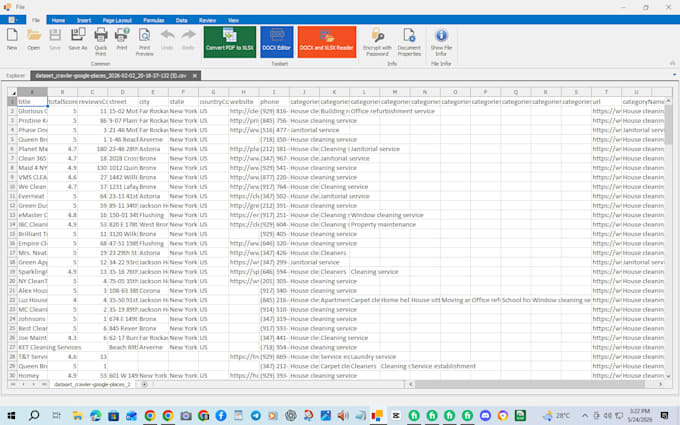Add a new sheet with plus button
Screen dimensions: 680x425
(144, 384)
